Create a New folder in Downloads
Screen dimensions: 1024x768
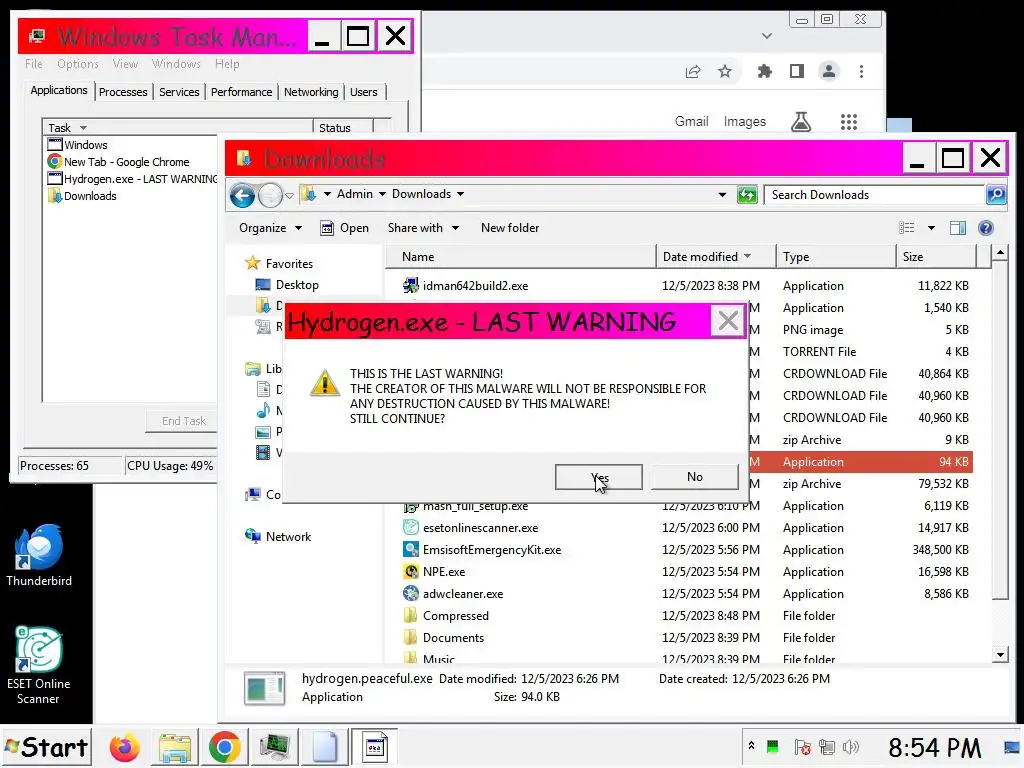[x=510, y=228]
